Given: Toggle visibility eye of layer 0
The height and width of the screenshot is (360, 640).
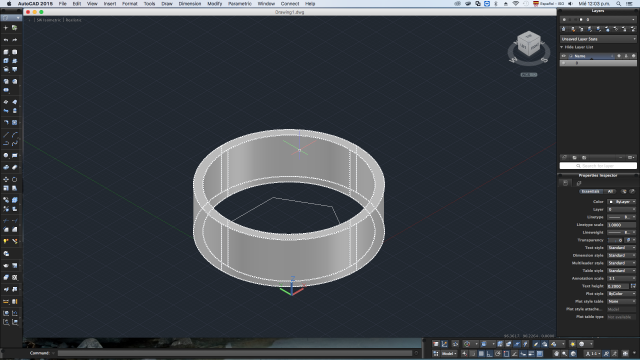Looking at the screenshot, I should click(x=564, y=63).
